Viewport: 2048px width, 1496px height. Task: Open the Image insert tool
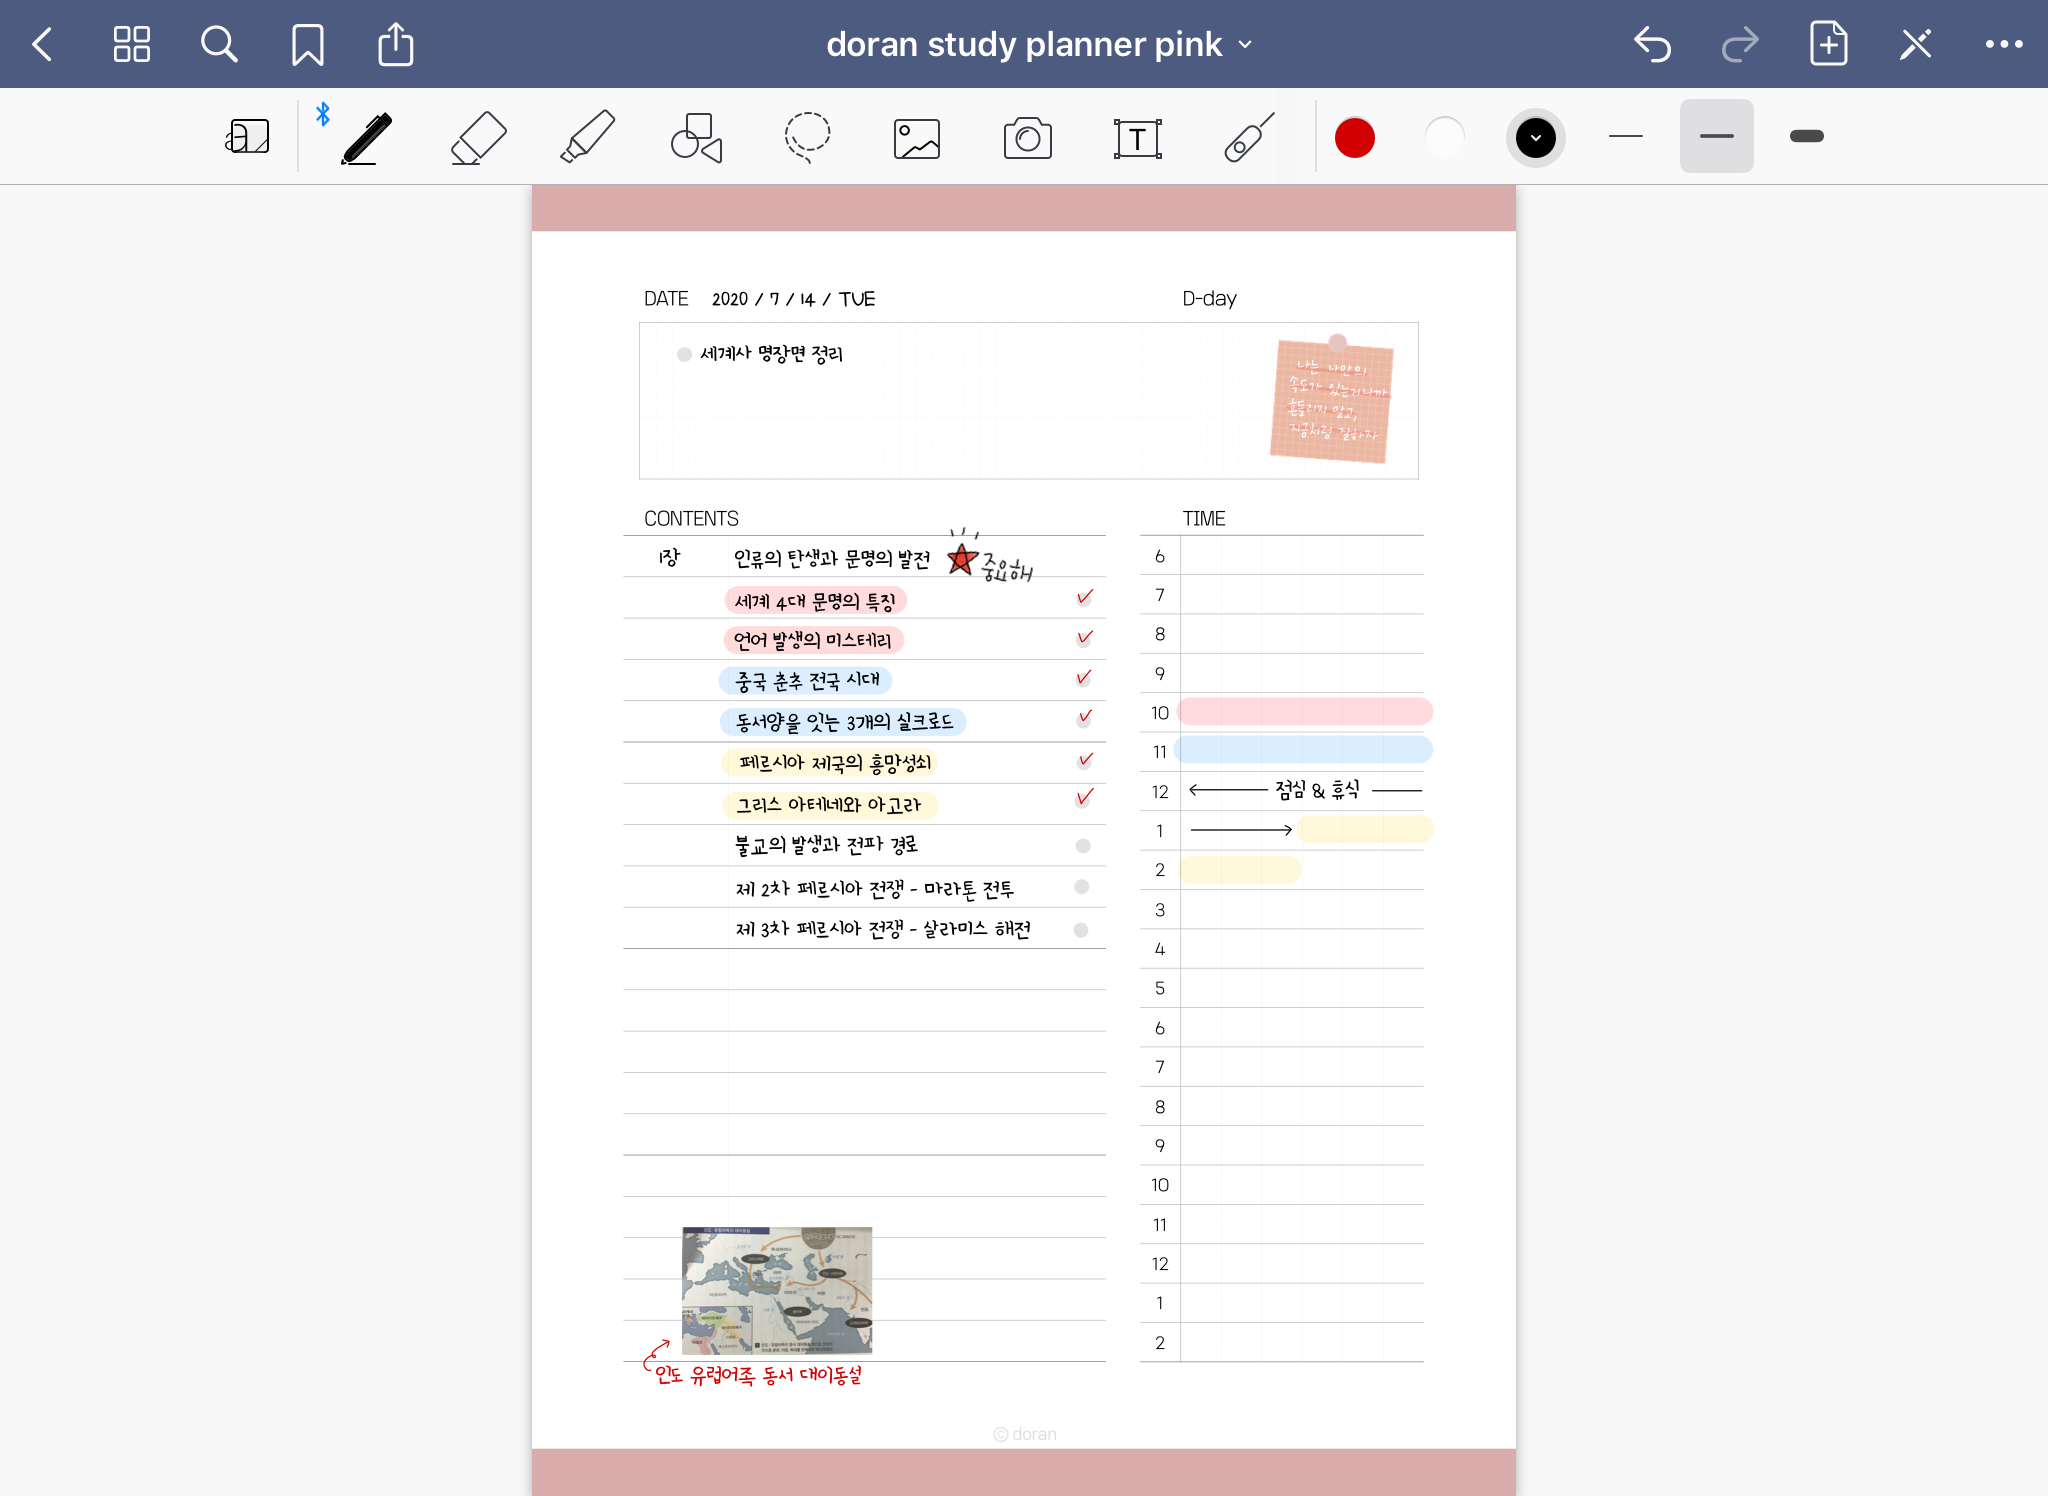916,138
